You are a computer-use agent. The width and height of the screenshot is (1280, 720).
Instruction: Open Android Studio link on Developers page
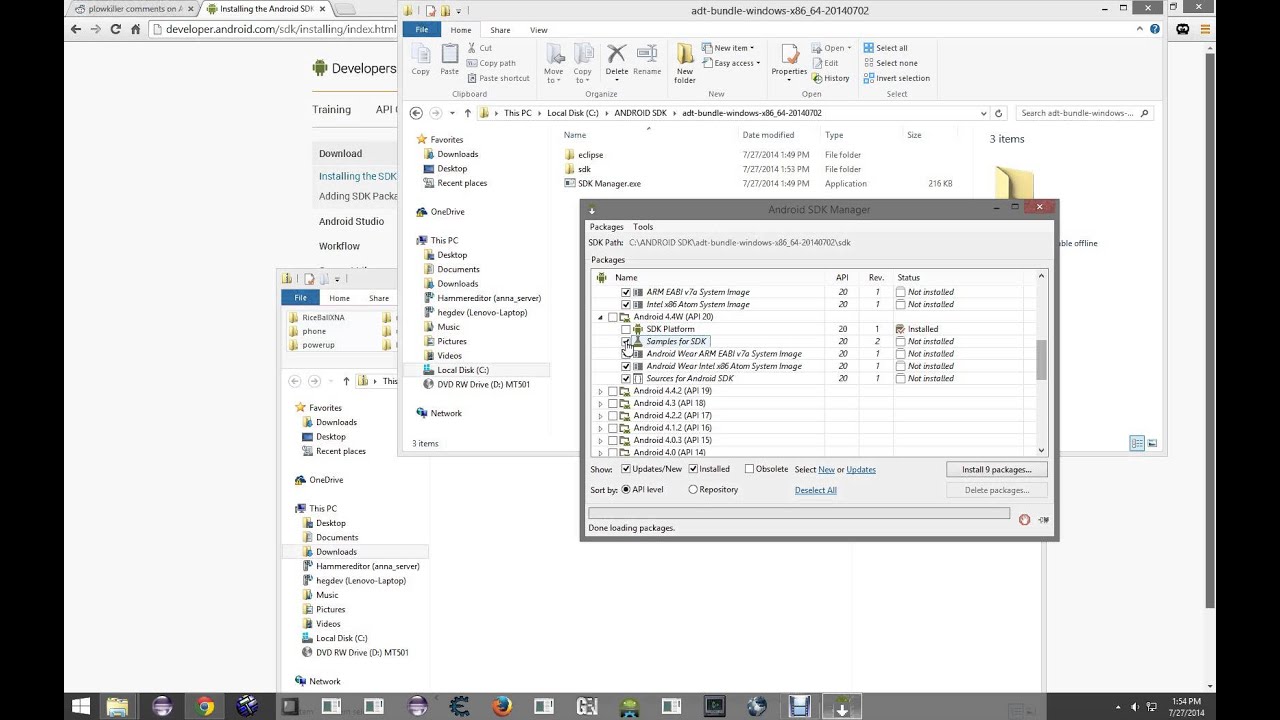pyautogui.click(x=351, y=222)
